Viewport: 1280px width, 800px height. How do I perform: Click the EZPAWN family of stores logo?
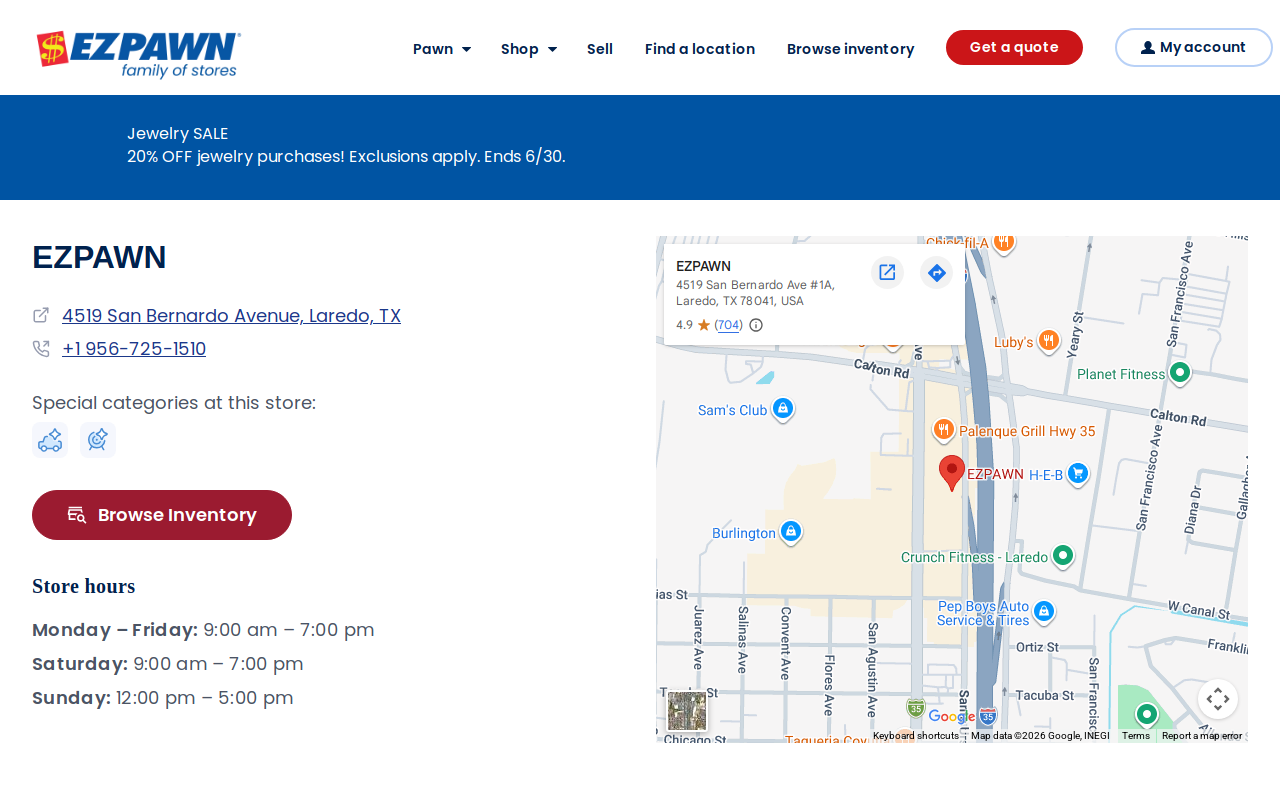[x=139, y=54]
